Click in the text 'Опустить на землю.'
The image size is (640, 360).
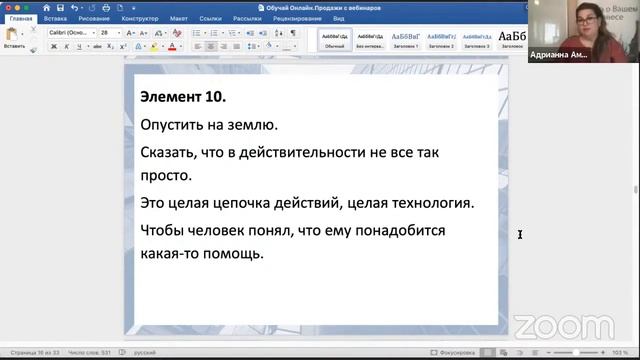click(x=209, y=124)
